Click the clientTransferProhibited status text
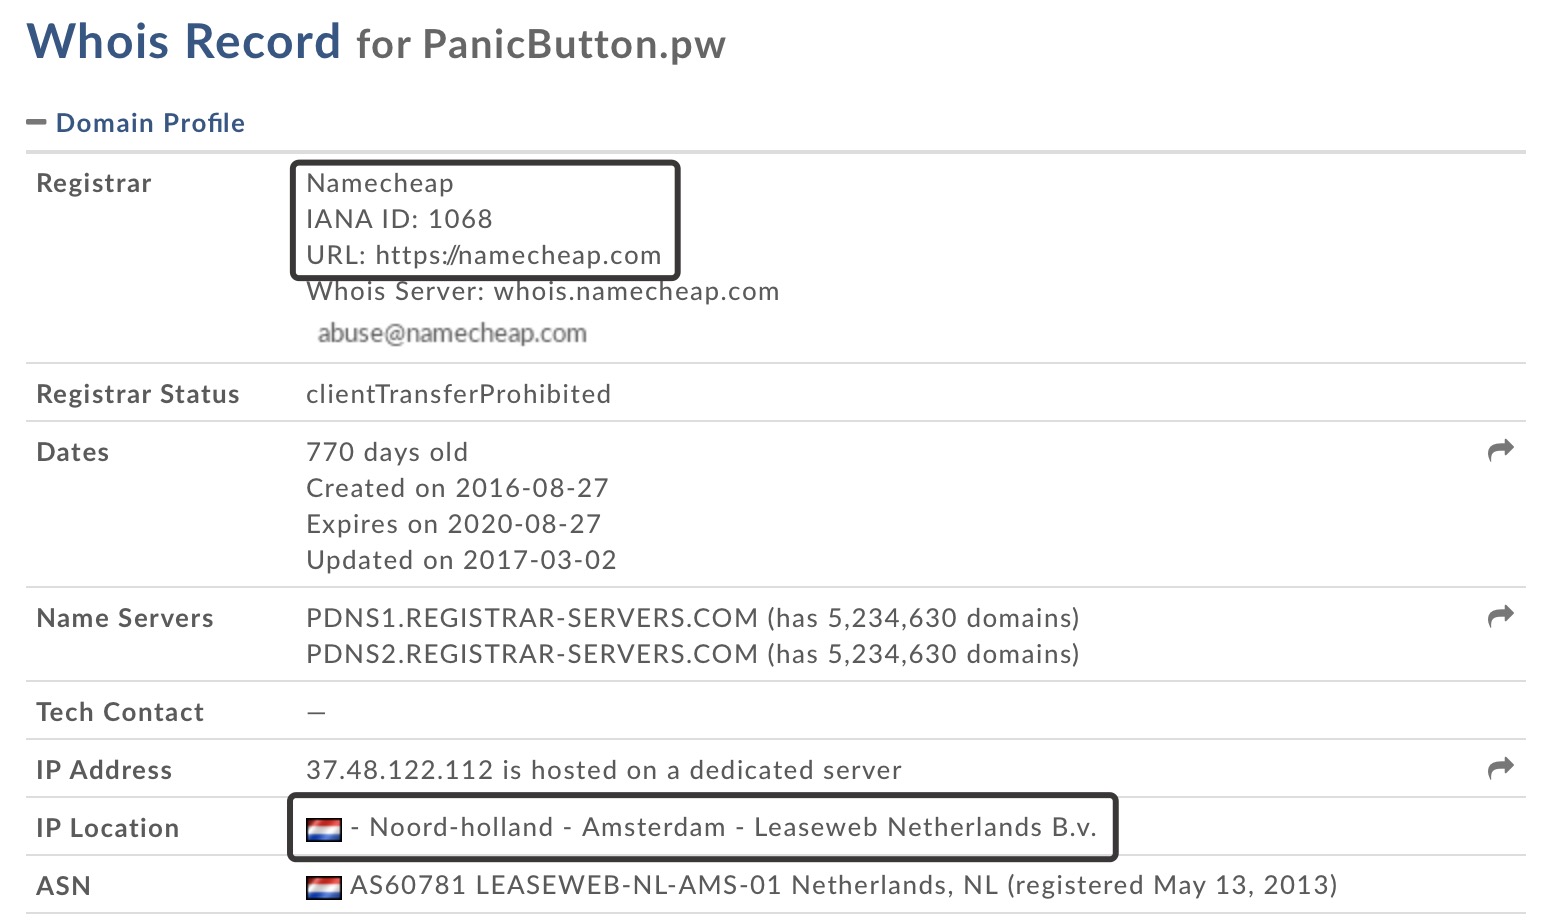Viewport: 1548px width, 924px height. point(458,394)
